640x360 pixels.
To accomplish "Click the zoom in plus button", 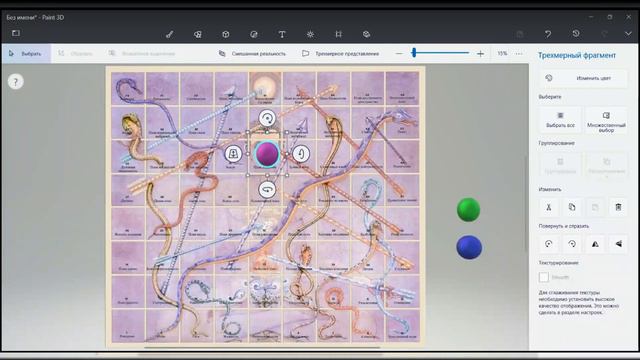I will pos(480,53).
